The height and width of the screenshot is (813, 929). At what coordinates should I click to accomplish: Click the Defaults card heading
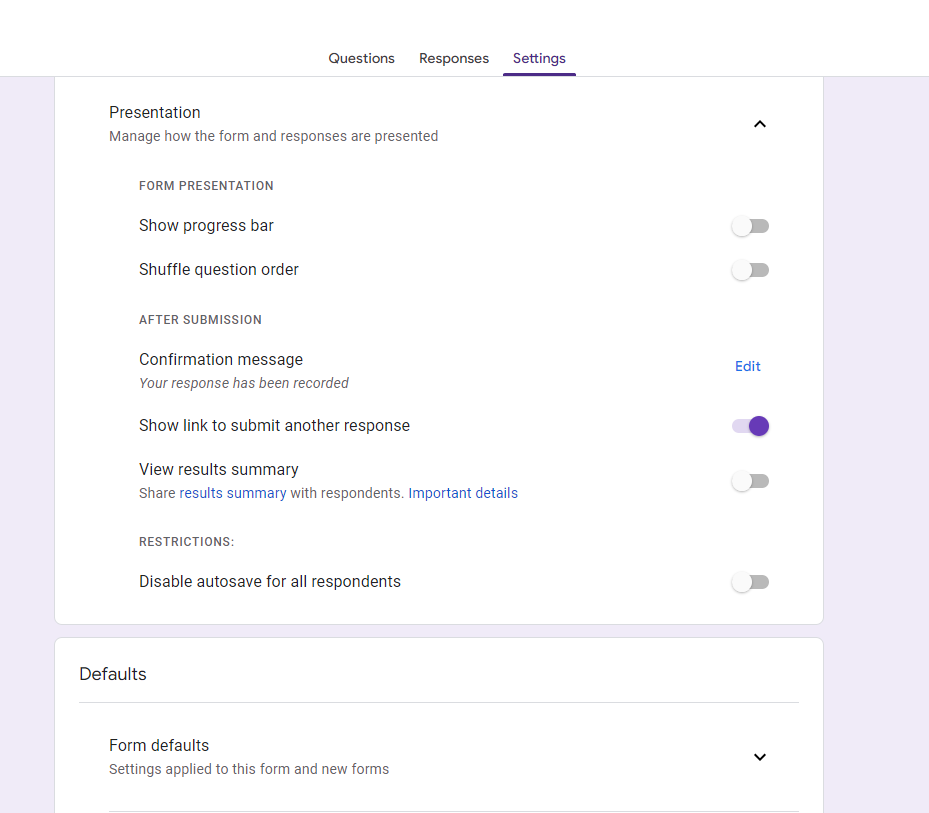[x=113, y=674]
